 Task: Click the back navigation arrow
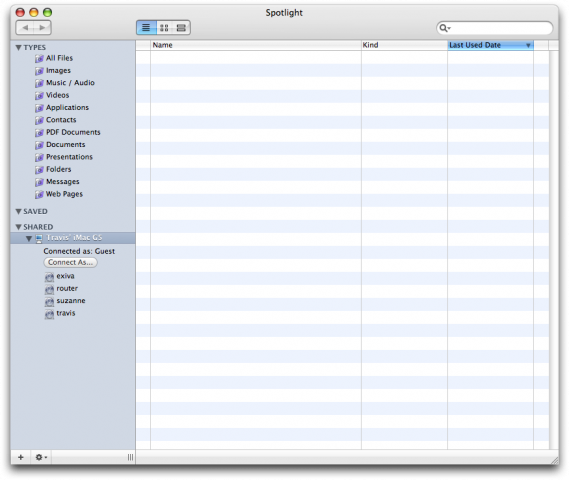pos(25,28)
